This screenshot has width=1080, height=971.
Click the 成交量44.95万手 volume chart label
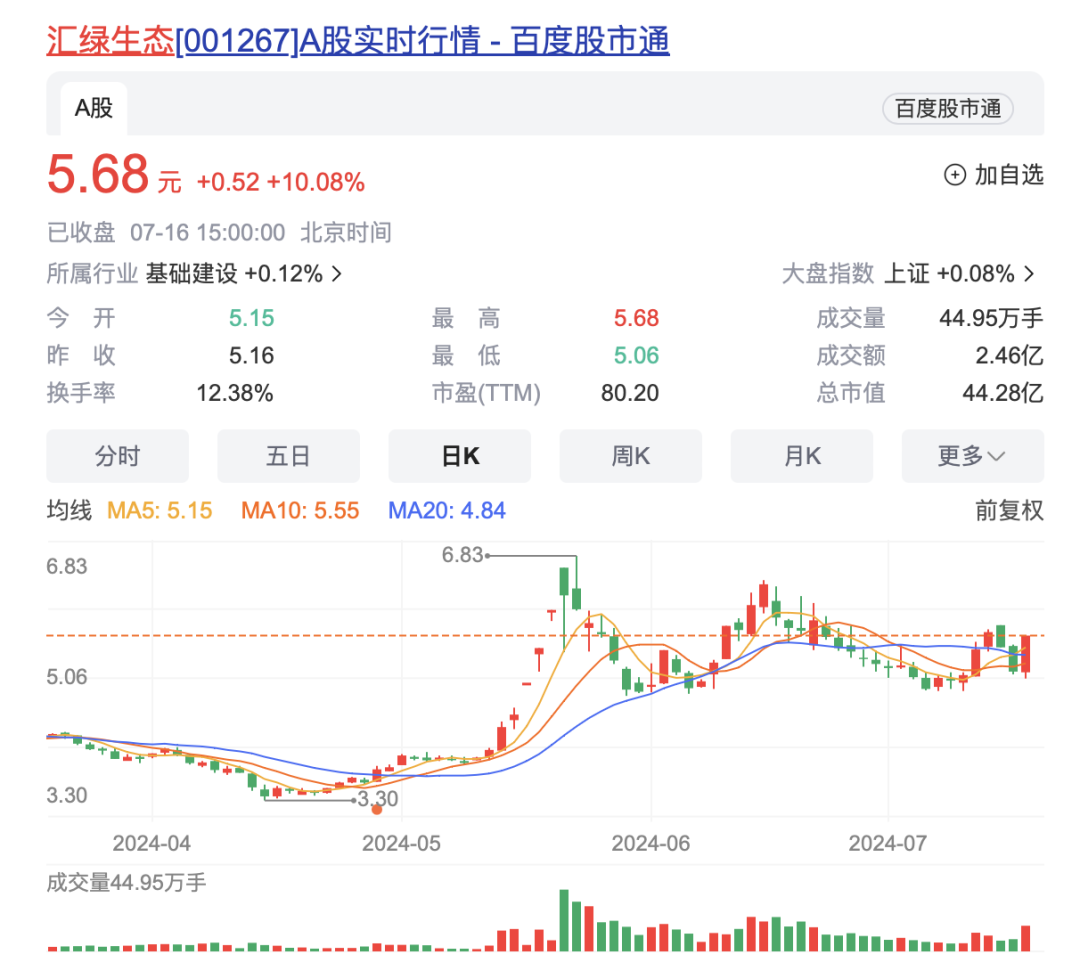(126, 882)
